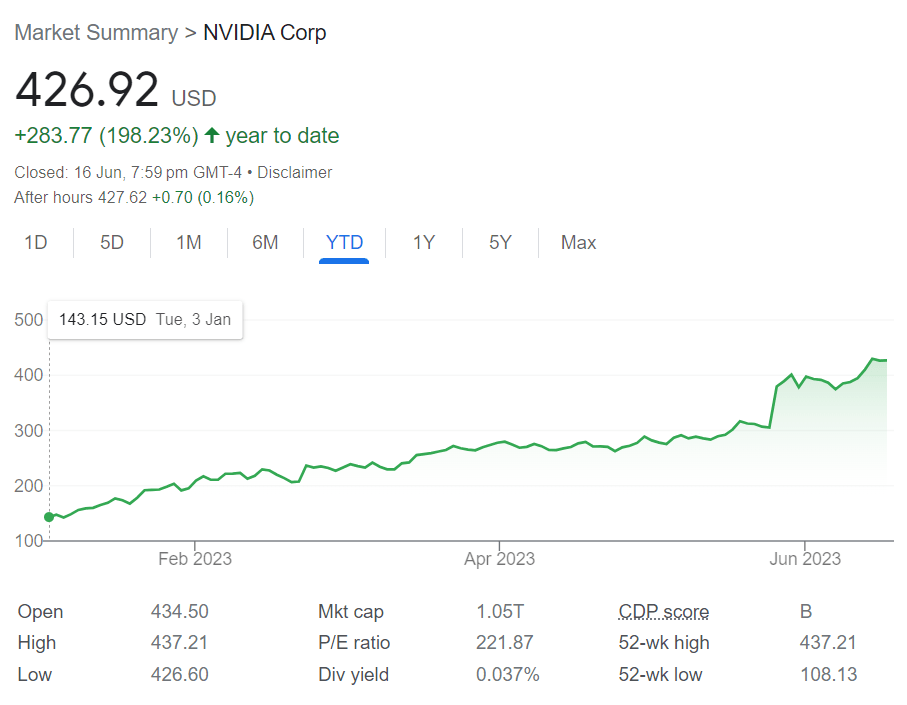Click the NVIDIA Corp title
The height and width of the screenshot is (705, 907).
265,33
